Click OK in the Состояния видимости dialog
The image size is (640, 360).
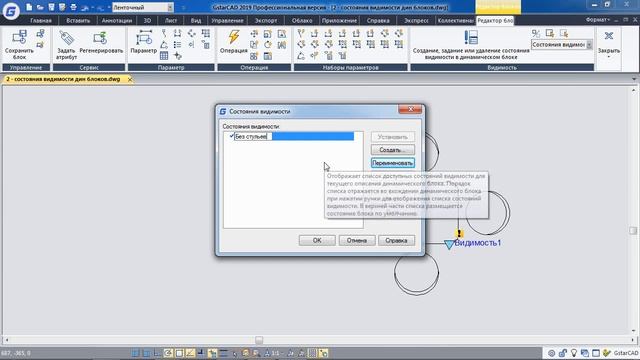coord(317,240)
